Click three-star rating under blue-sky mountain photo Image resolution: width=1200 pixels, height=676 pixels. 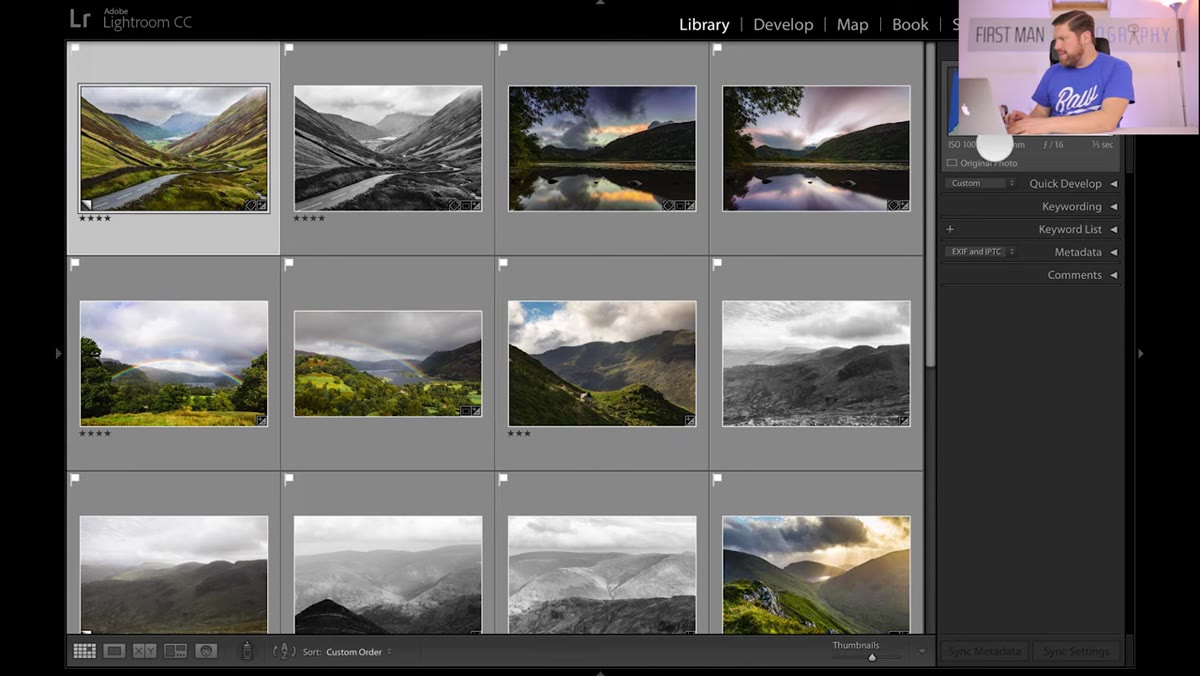pos(519,434)
